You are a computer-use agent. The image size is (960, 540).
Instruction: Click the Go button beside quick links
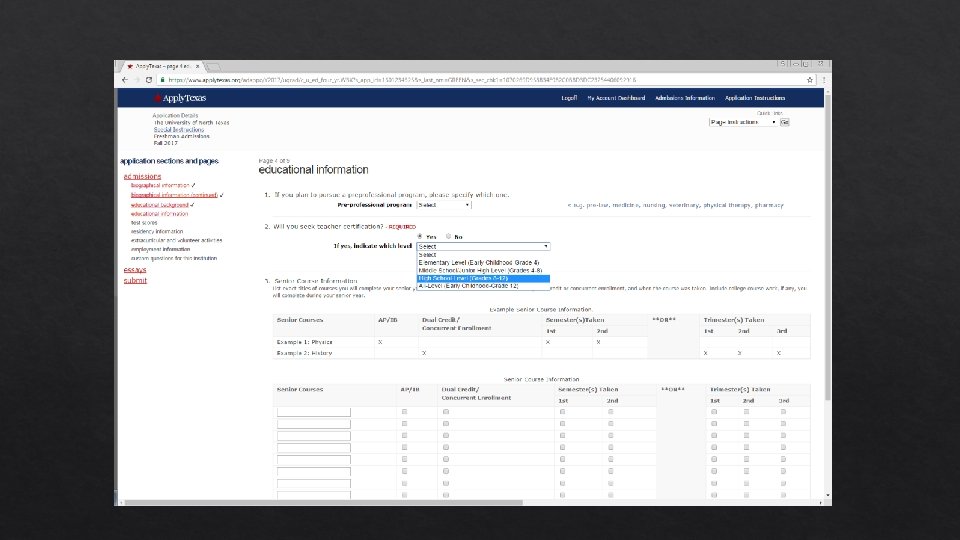point(784,122)
